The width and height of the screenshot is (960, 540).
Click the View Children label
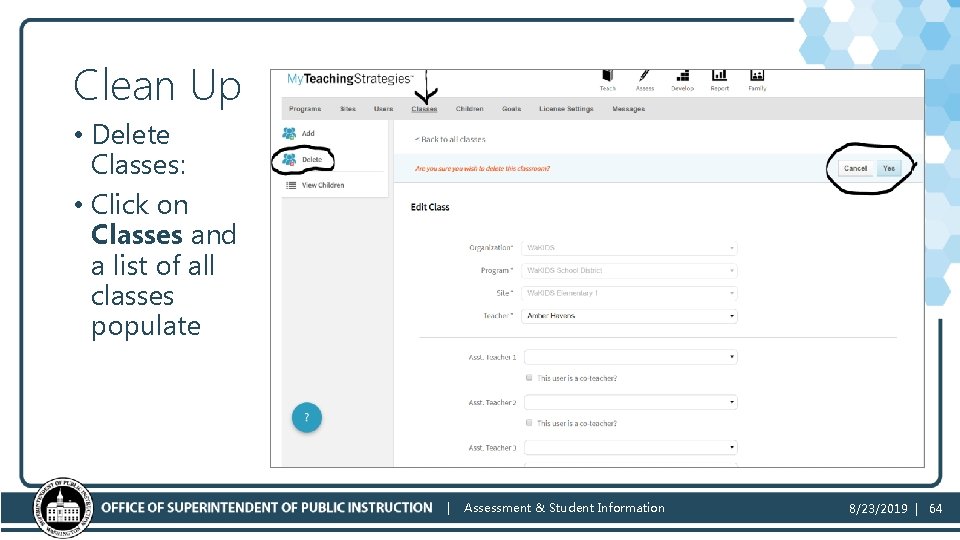point(323,186)
